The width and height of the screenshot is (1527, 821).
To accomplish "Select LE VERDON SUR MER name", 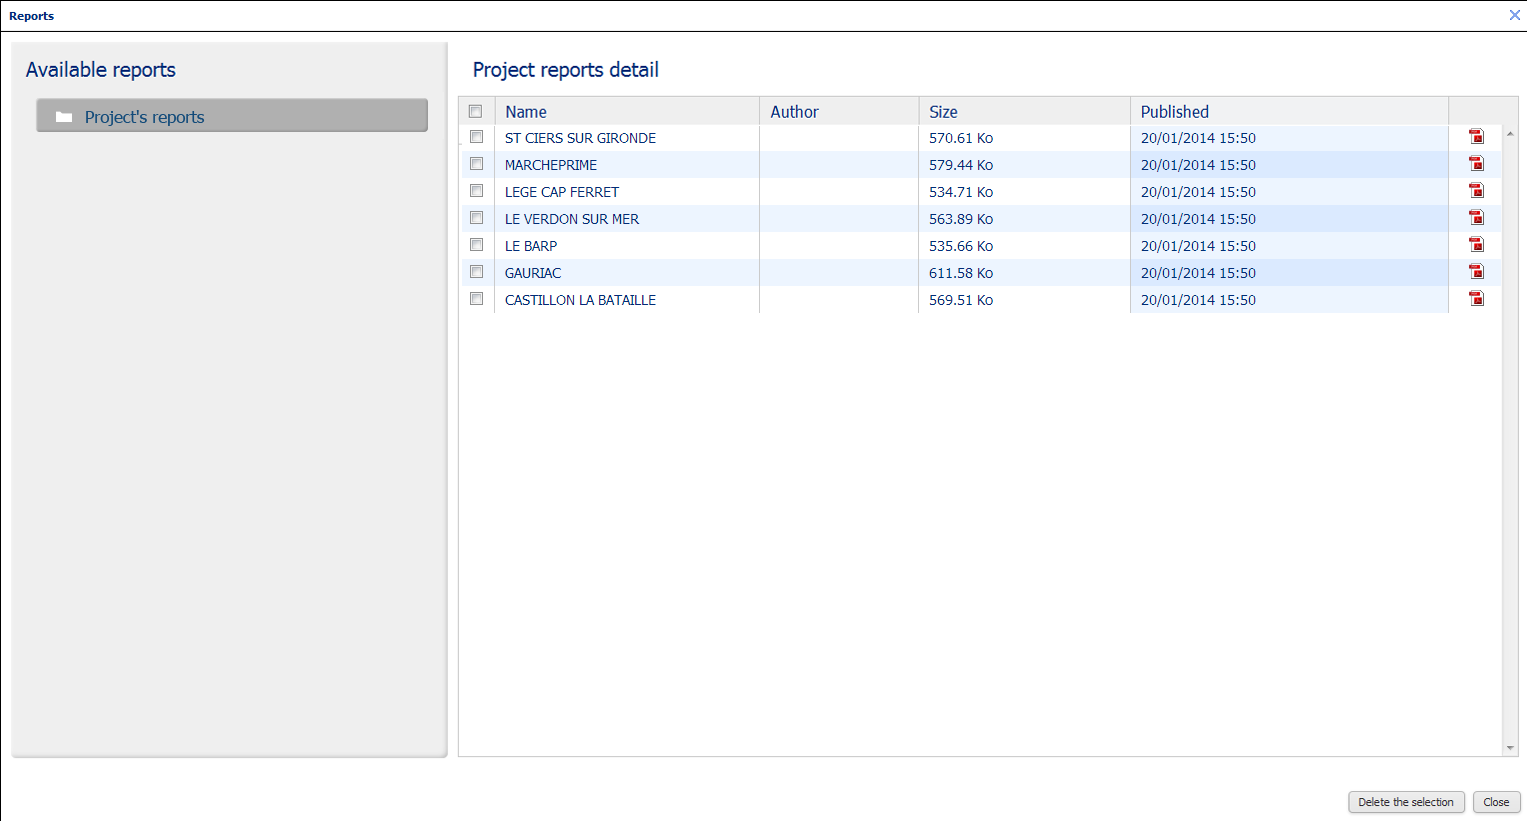I will click(572, 219).
